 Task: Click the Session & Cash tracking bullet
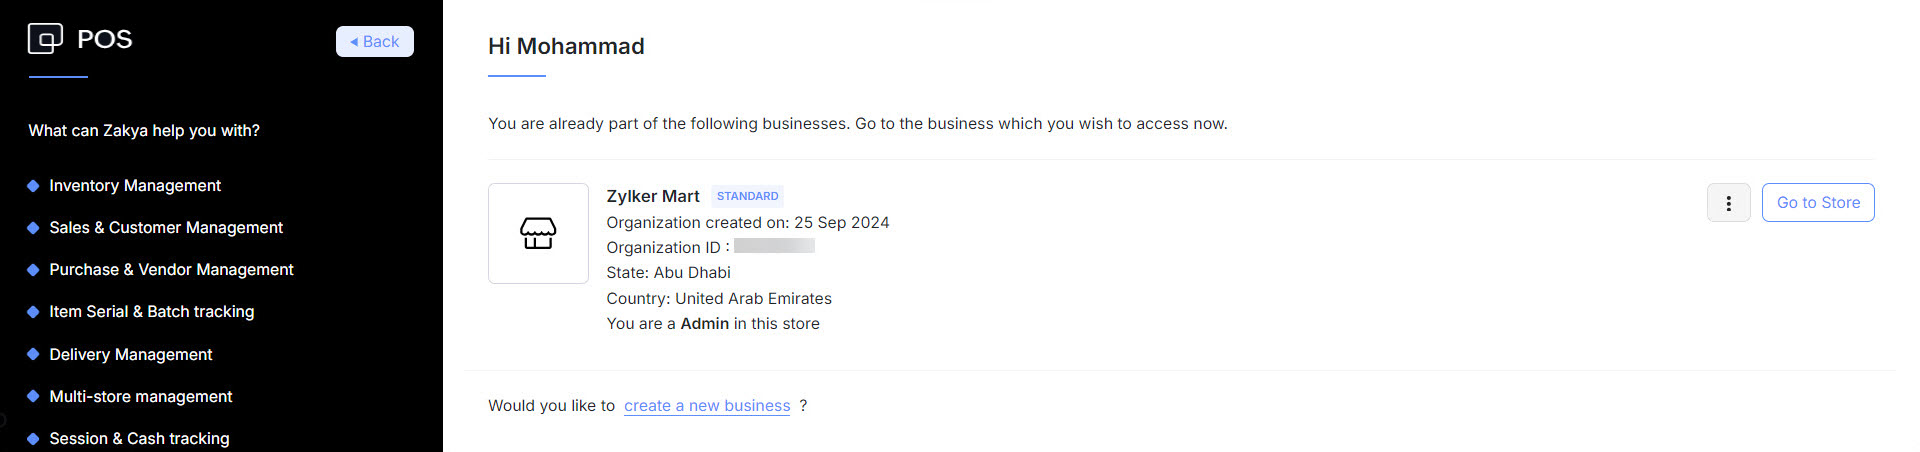[33, 439]
